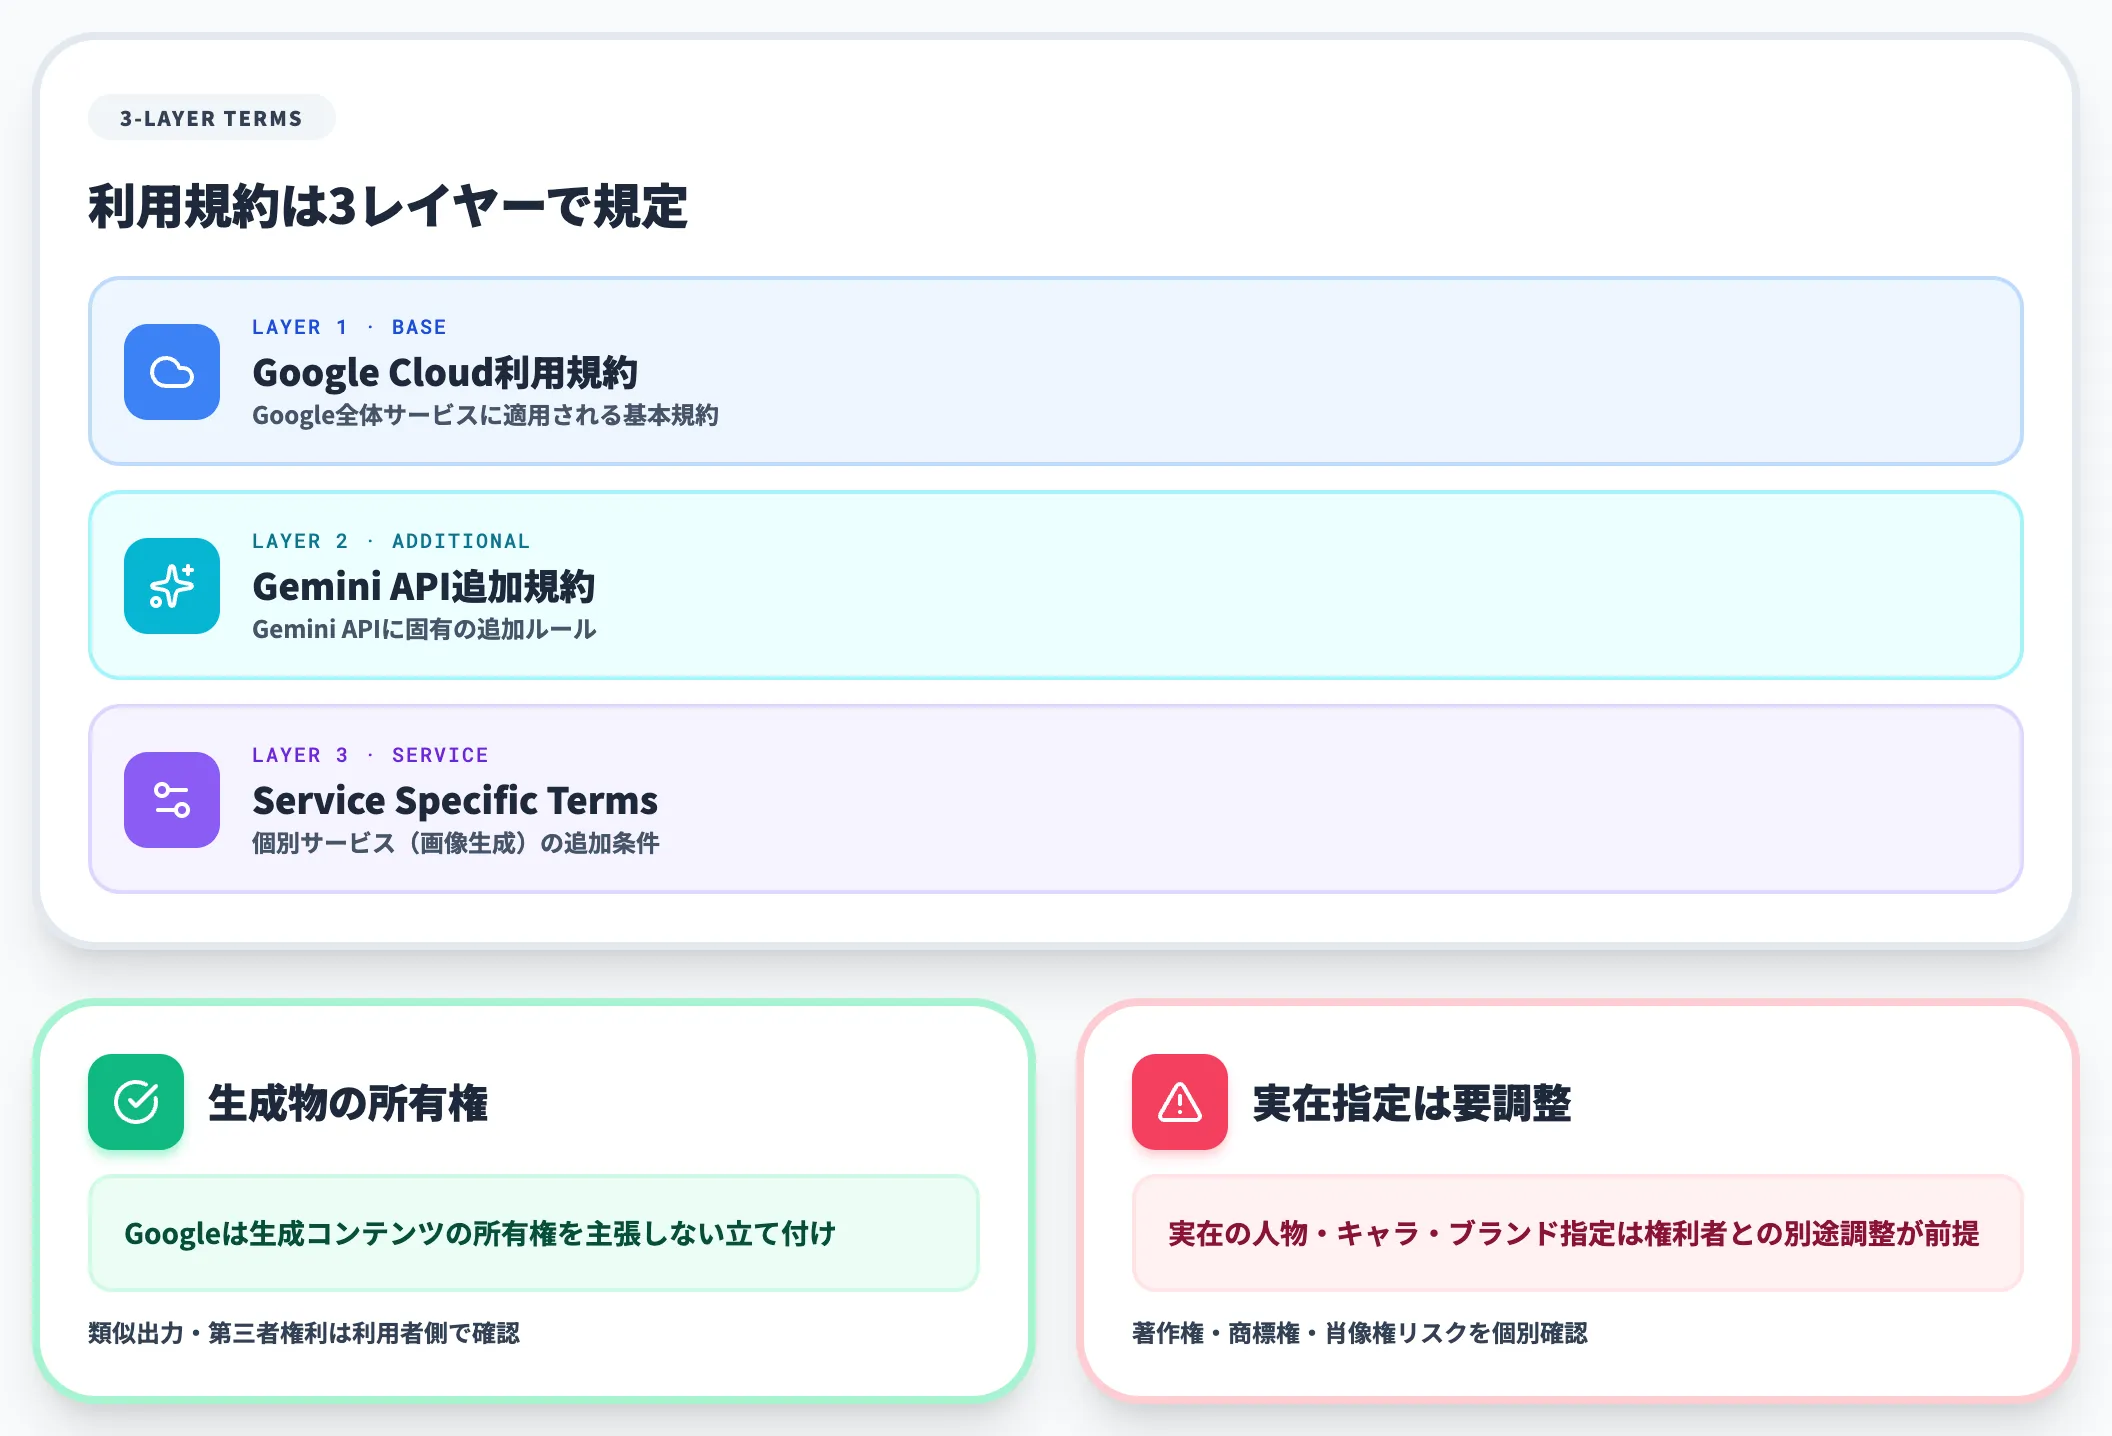Click 類似出力・第三者権利は利用者側で確認 note

(304, 1333)
